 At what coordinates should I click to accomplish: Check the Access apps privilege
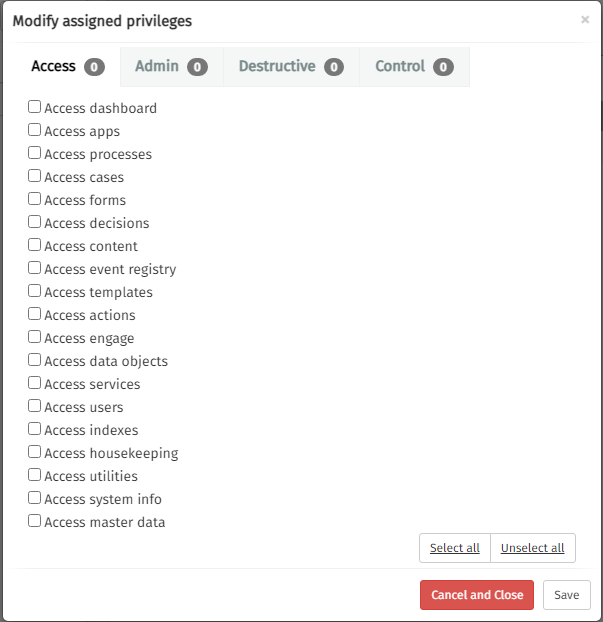point(35,130)
